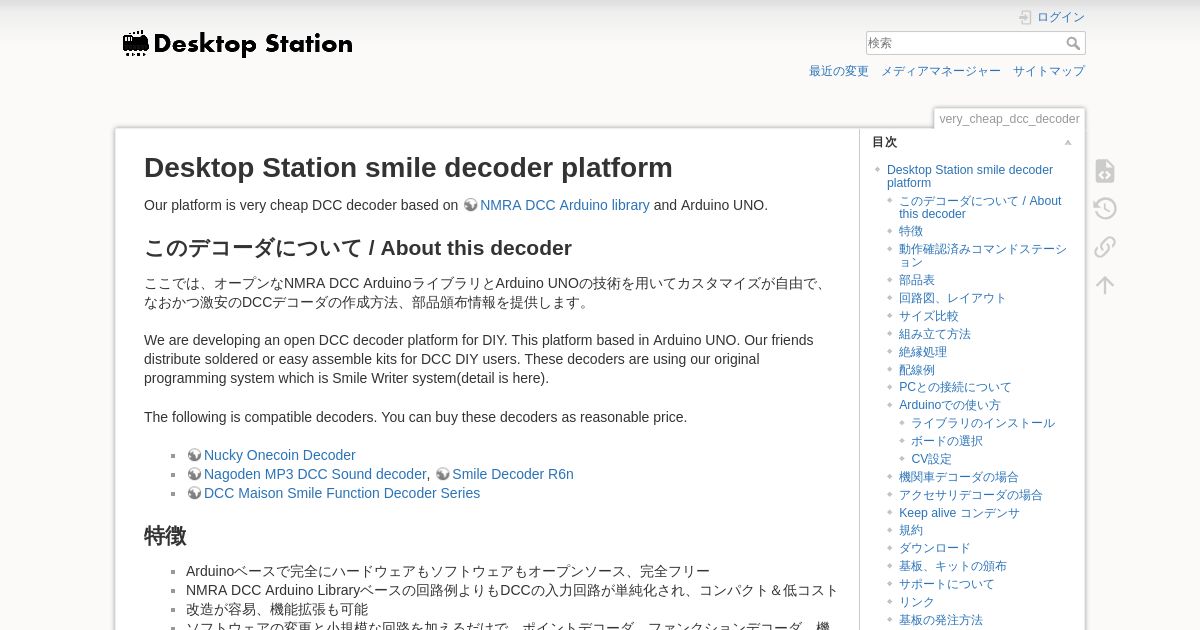This screenshot has width=1200, height=630.
Task: Click the Desktop Station site title
Action: (253, 44)
